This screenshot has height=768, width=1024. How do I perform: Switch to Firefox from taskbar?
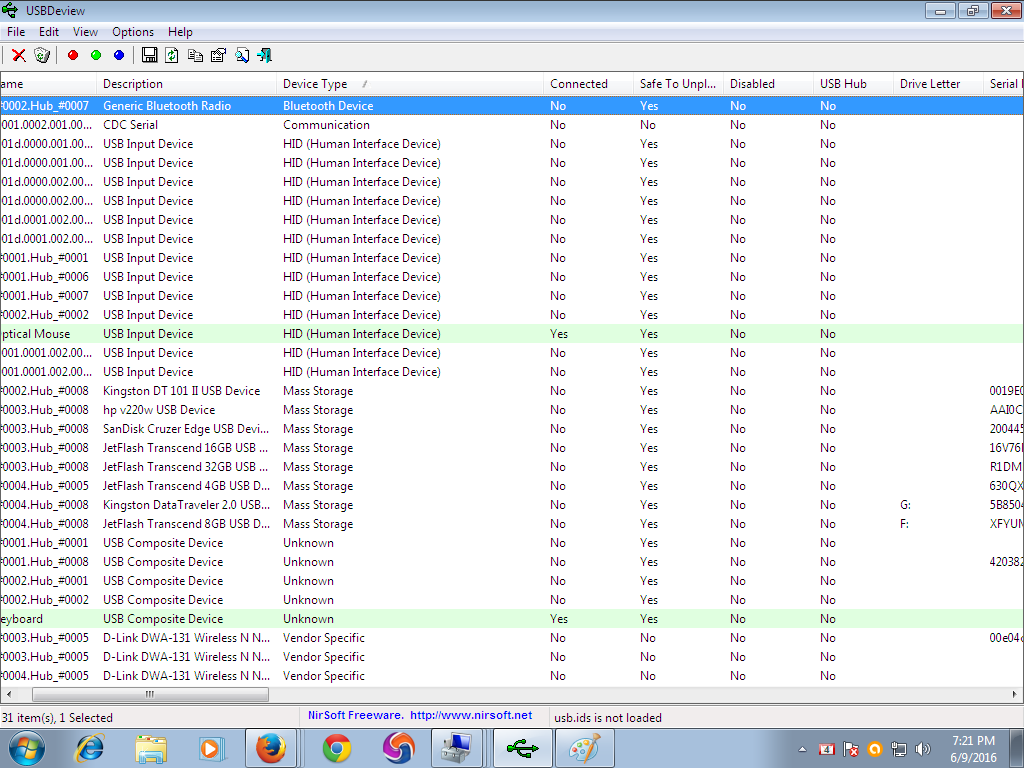(x=271, y=748)
